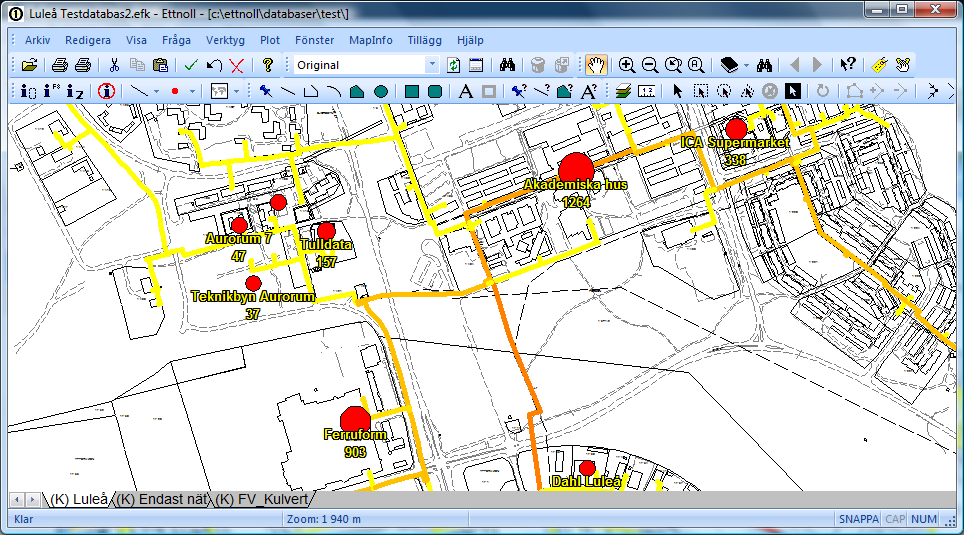Click the What's This help pointer
Viewport: 965px width, 535px height.
click(x=847, y=65)
